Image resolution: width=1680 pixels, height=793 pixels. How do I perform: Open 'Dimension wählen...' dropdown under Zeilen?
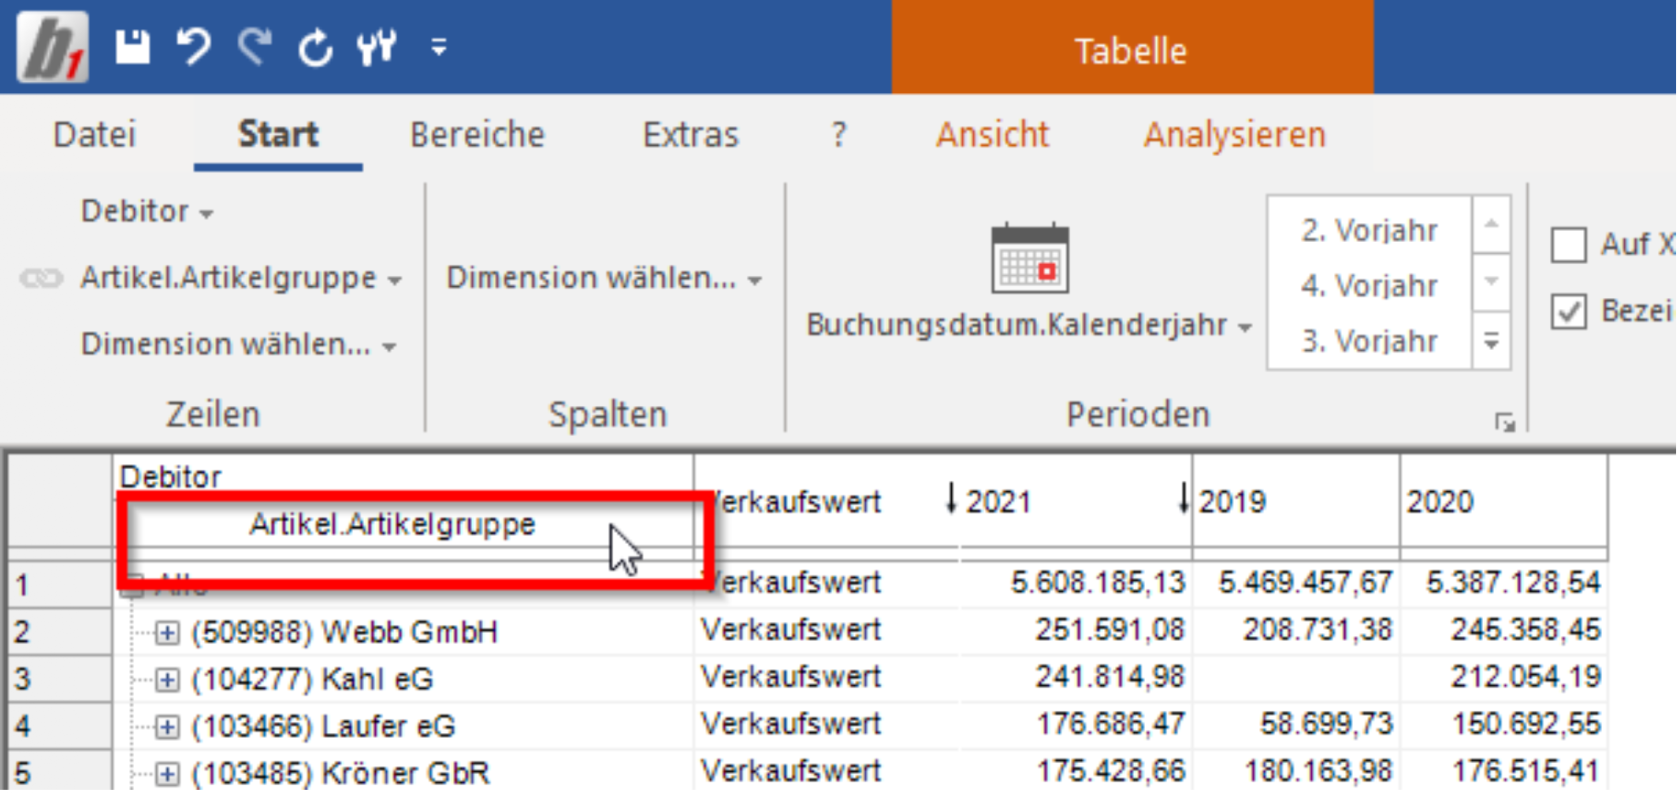coord(238,344)
